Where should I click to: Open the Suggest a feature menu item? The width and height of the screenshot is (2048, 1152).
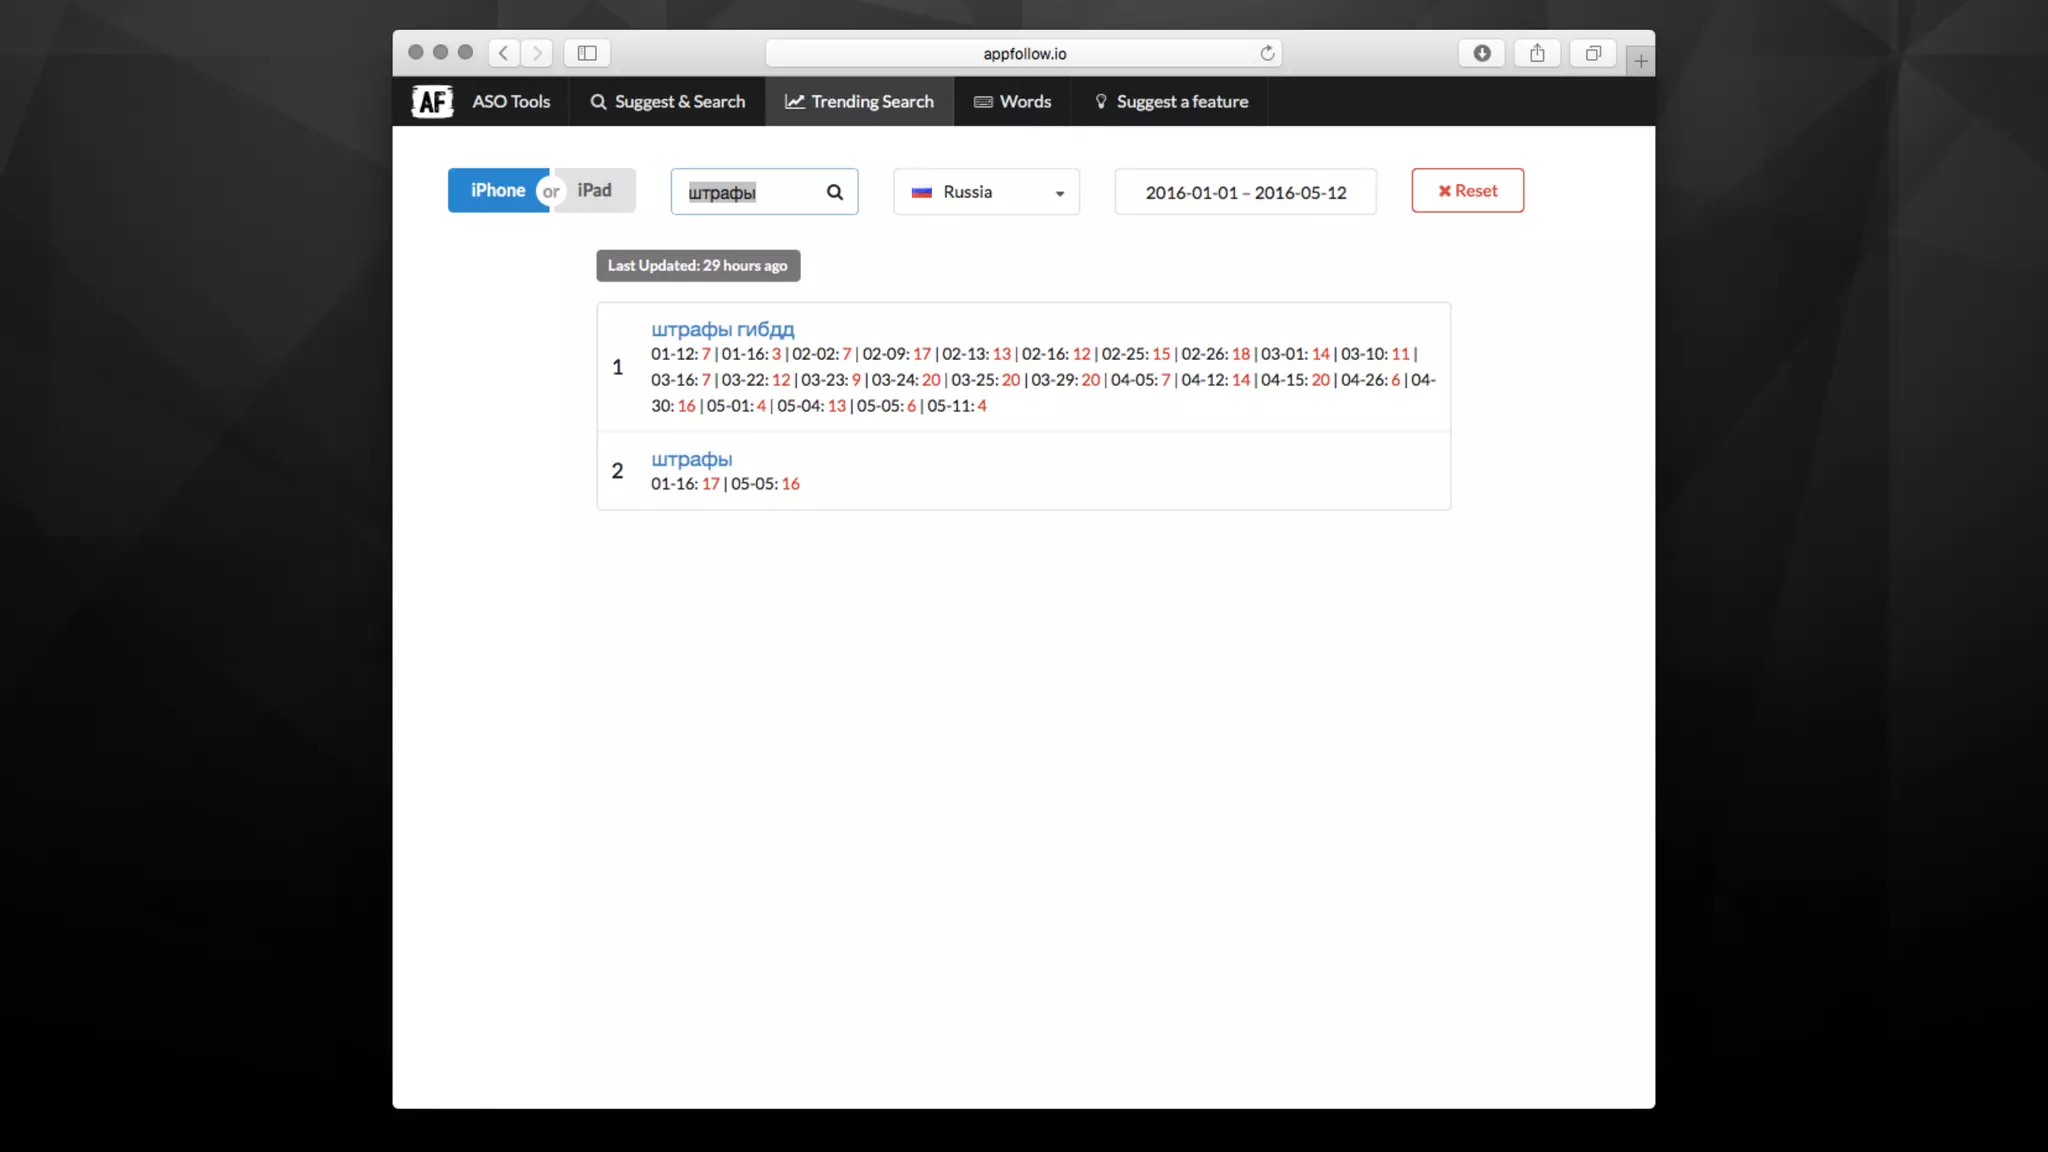tap(1171, 101)
